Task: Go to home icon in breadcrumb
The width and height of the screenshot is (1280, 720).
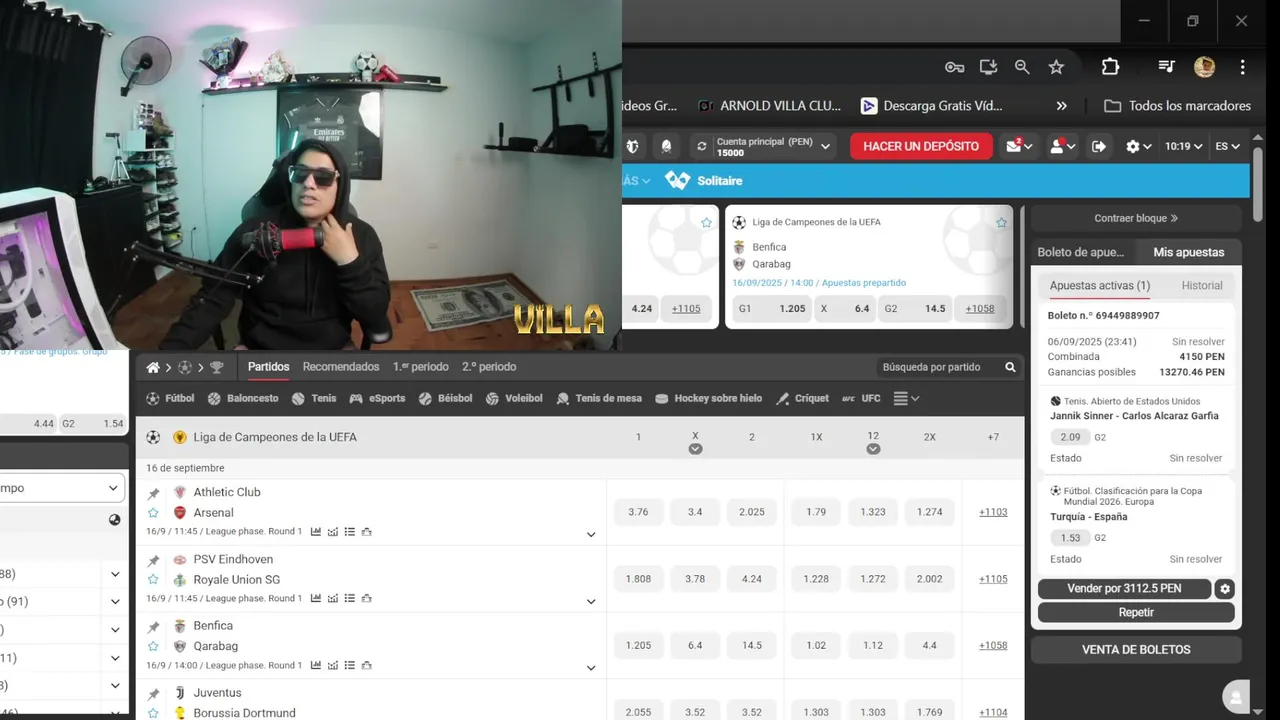Action: coord(153,367)
